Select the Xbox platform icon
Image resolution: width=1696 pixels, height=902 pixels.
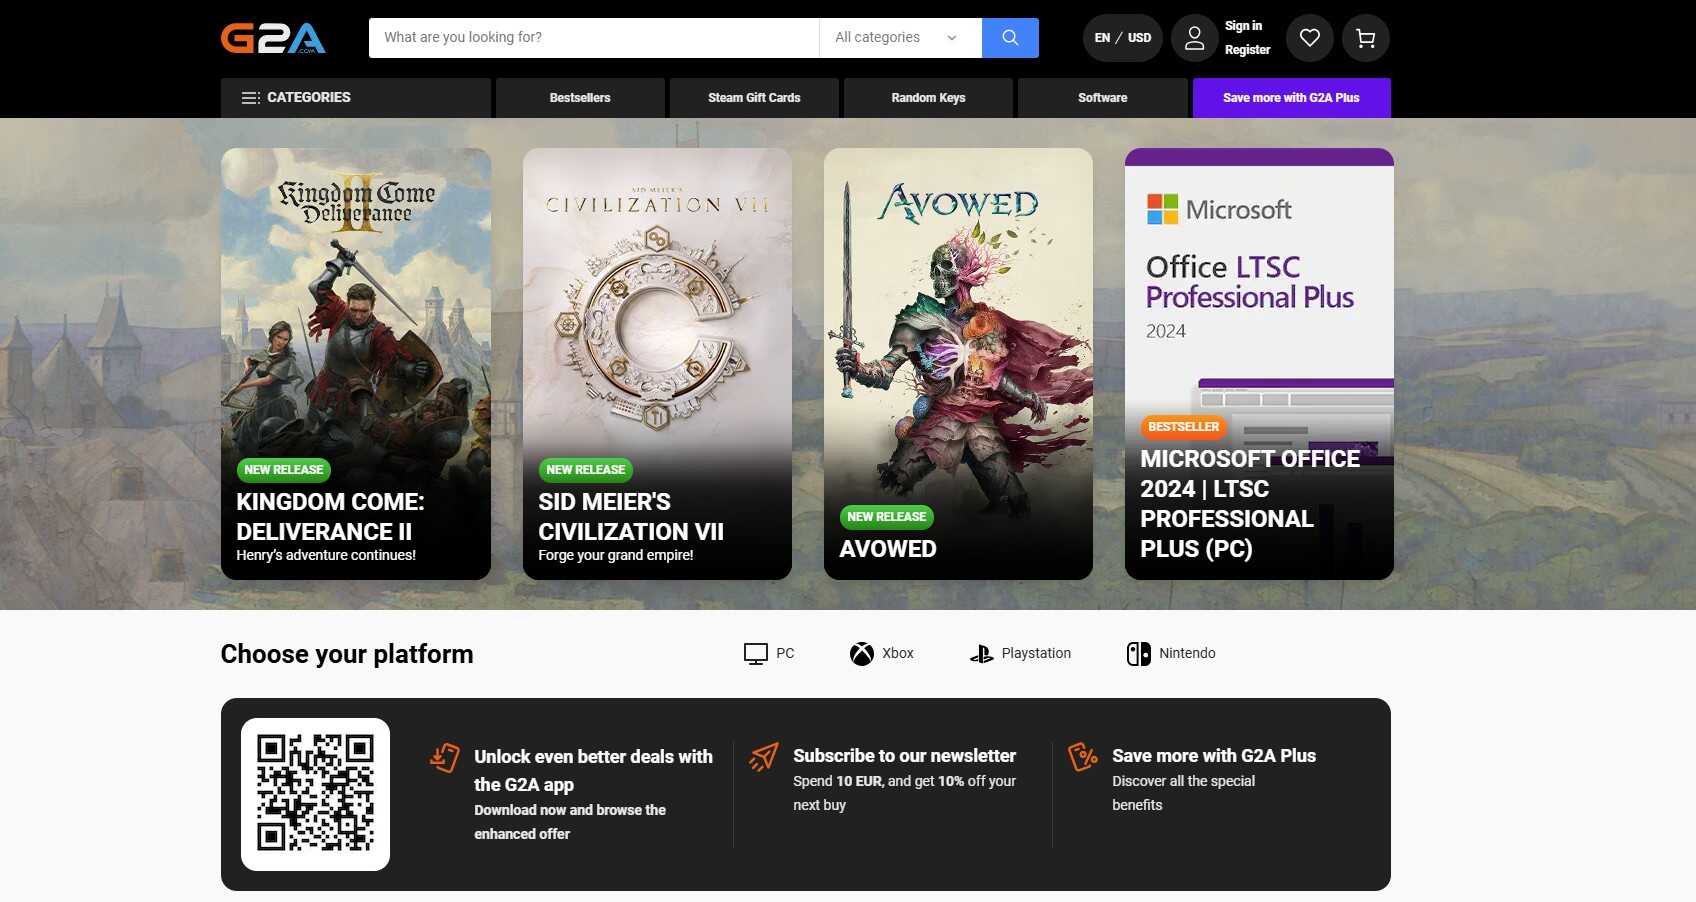point(862,654)
